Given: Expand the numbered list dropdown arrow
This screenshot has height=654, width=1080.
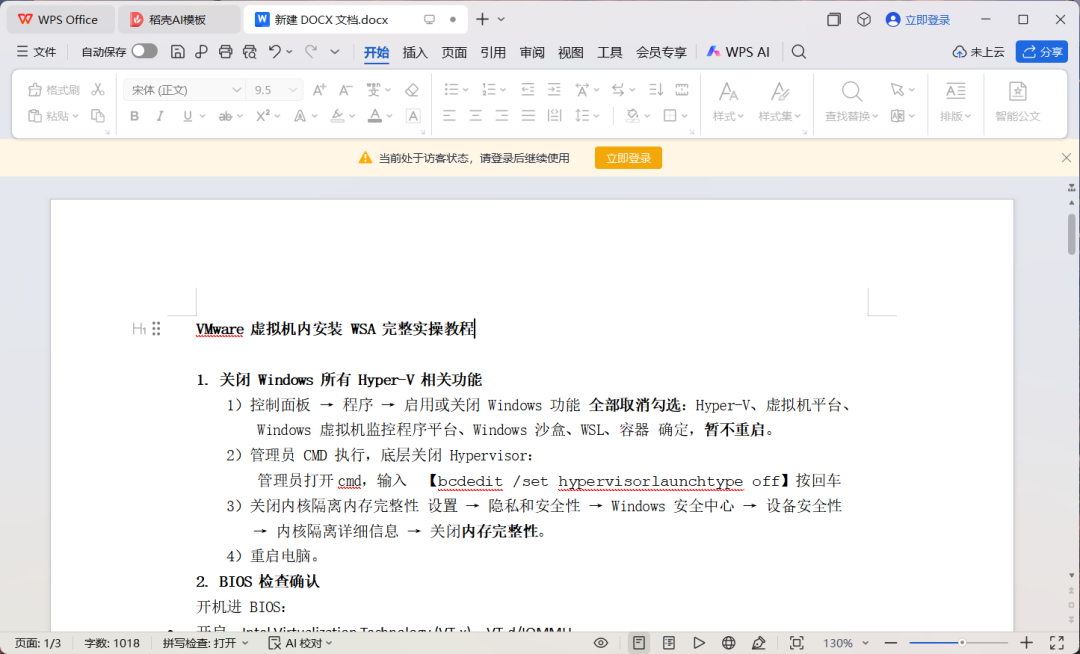Looking at the screenshot, I should tap(503, 90).
